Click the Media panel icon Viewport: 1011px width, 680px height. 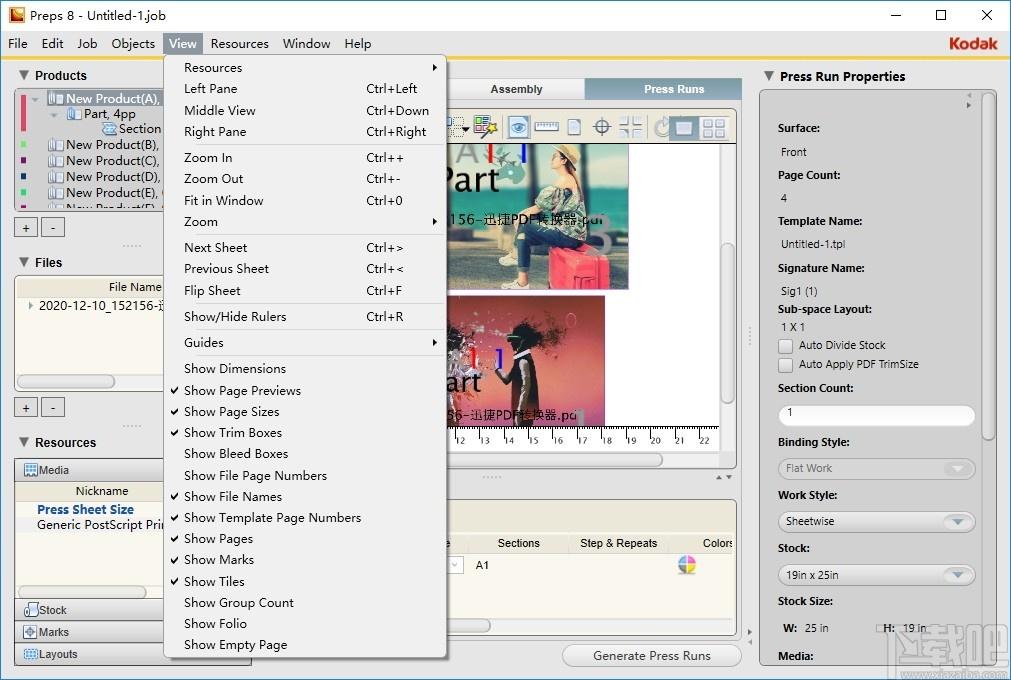30,470
